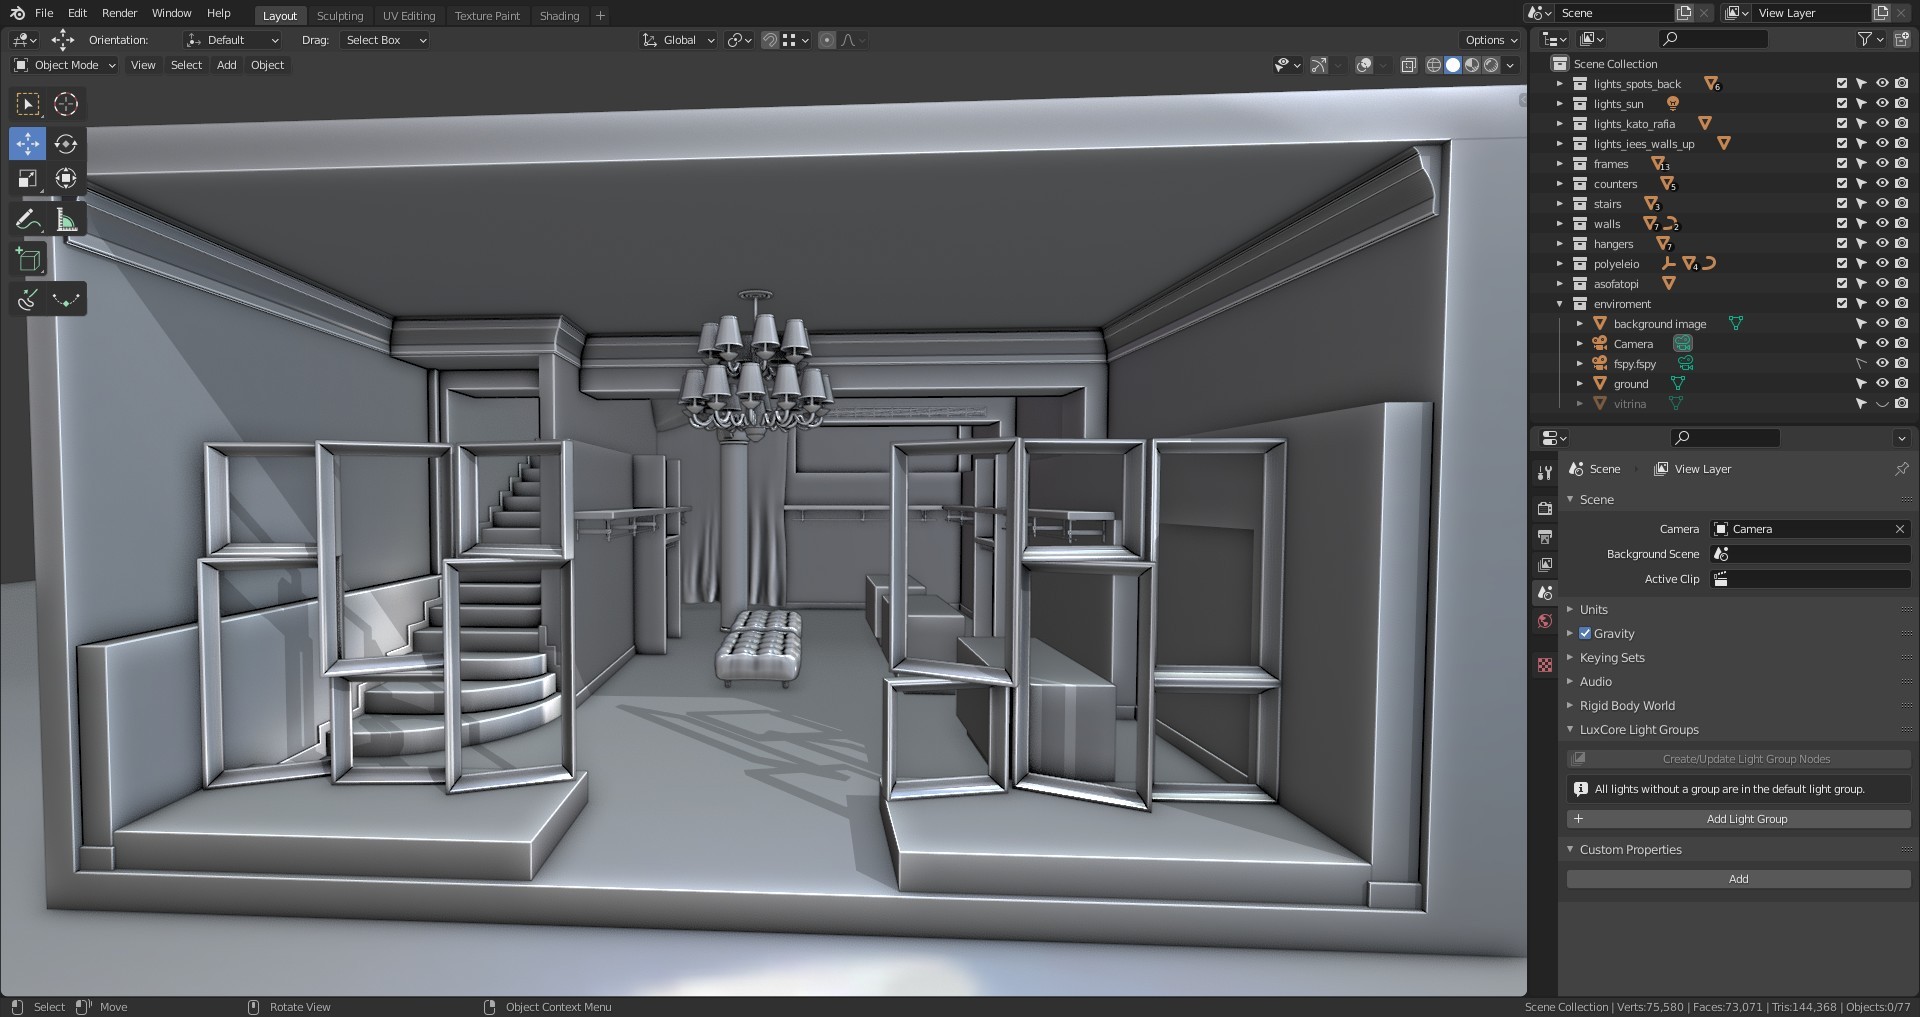Open the Render properties tab icon
The image size is (1920, 1017).
coord(1545,509)
